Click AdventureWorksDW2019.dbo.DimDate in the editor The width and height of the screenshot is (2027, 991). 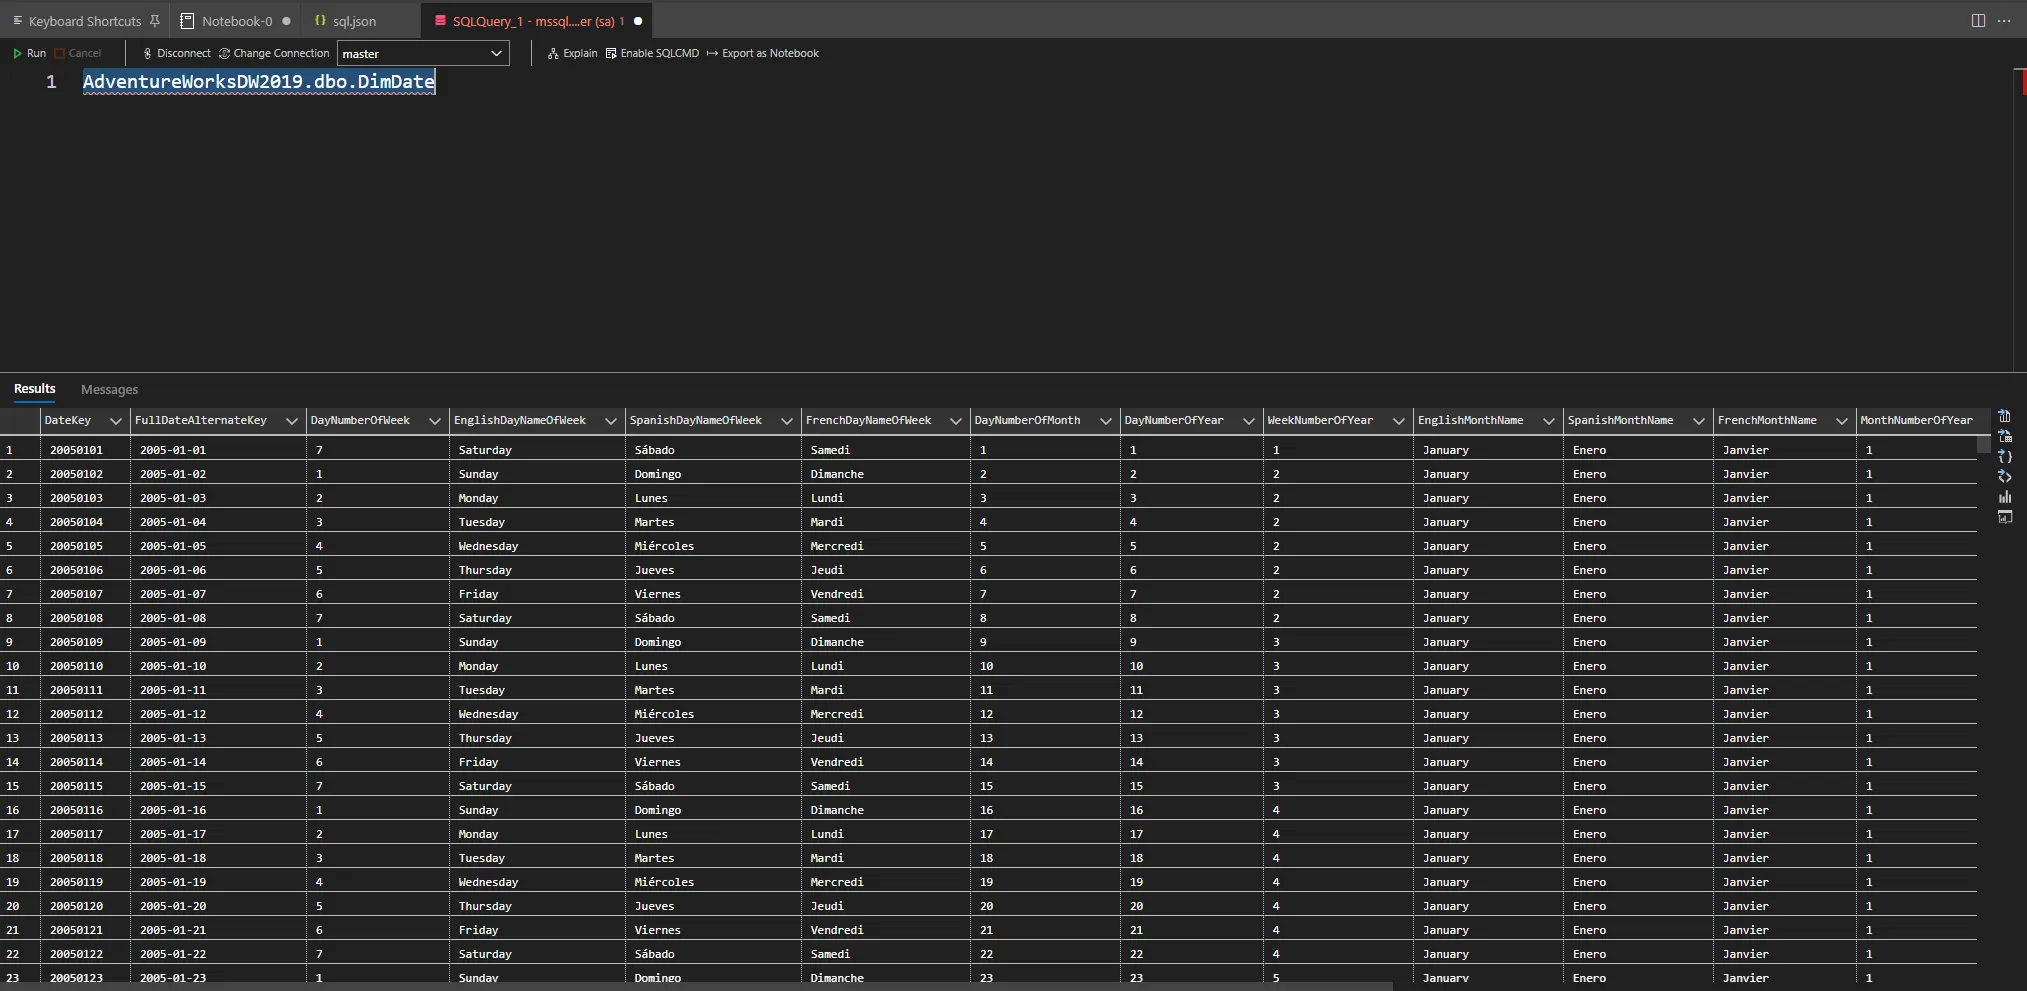[x=259, y=82]
